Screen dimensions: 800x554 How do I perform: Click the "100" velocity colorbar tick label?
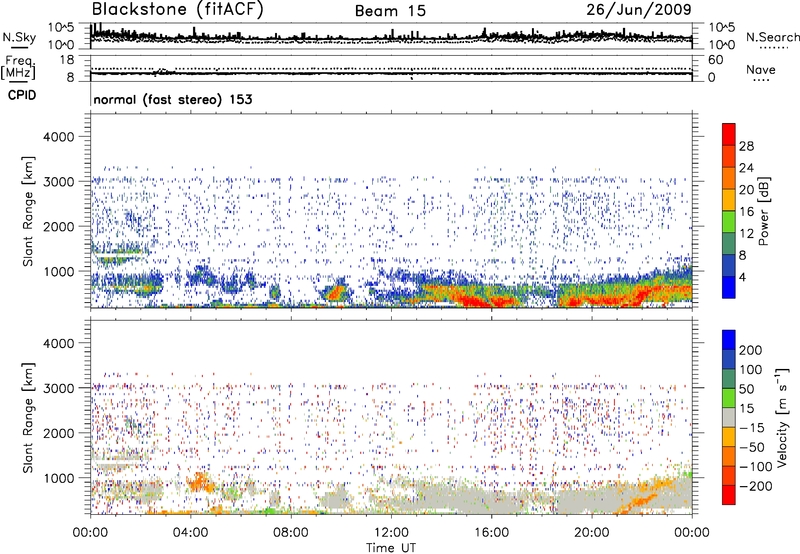pyautogui.click(x=751, y=369)
